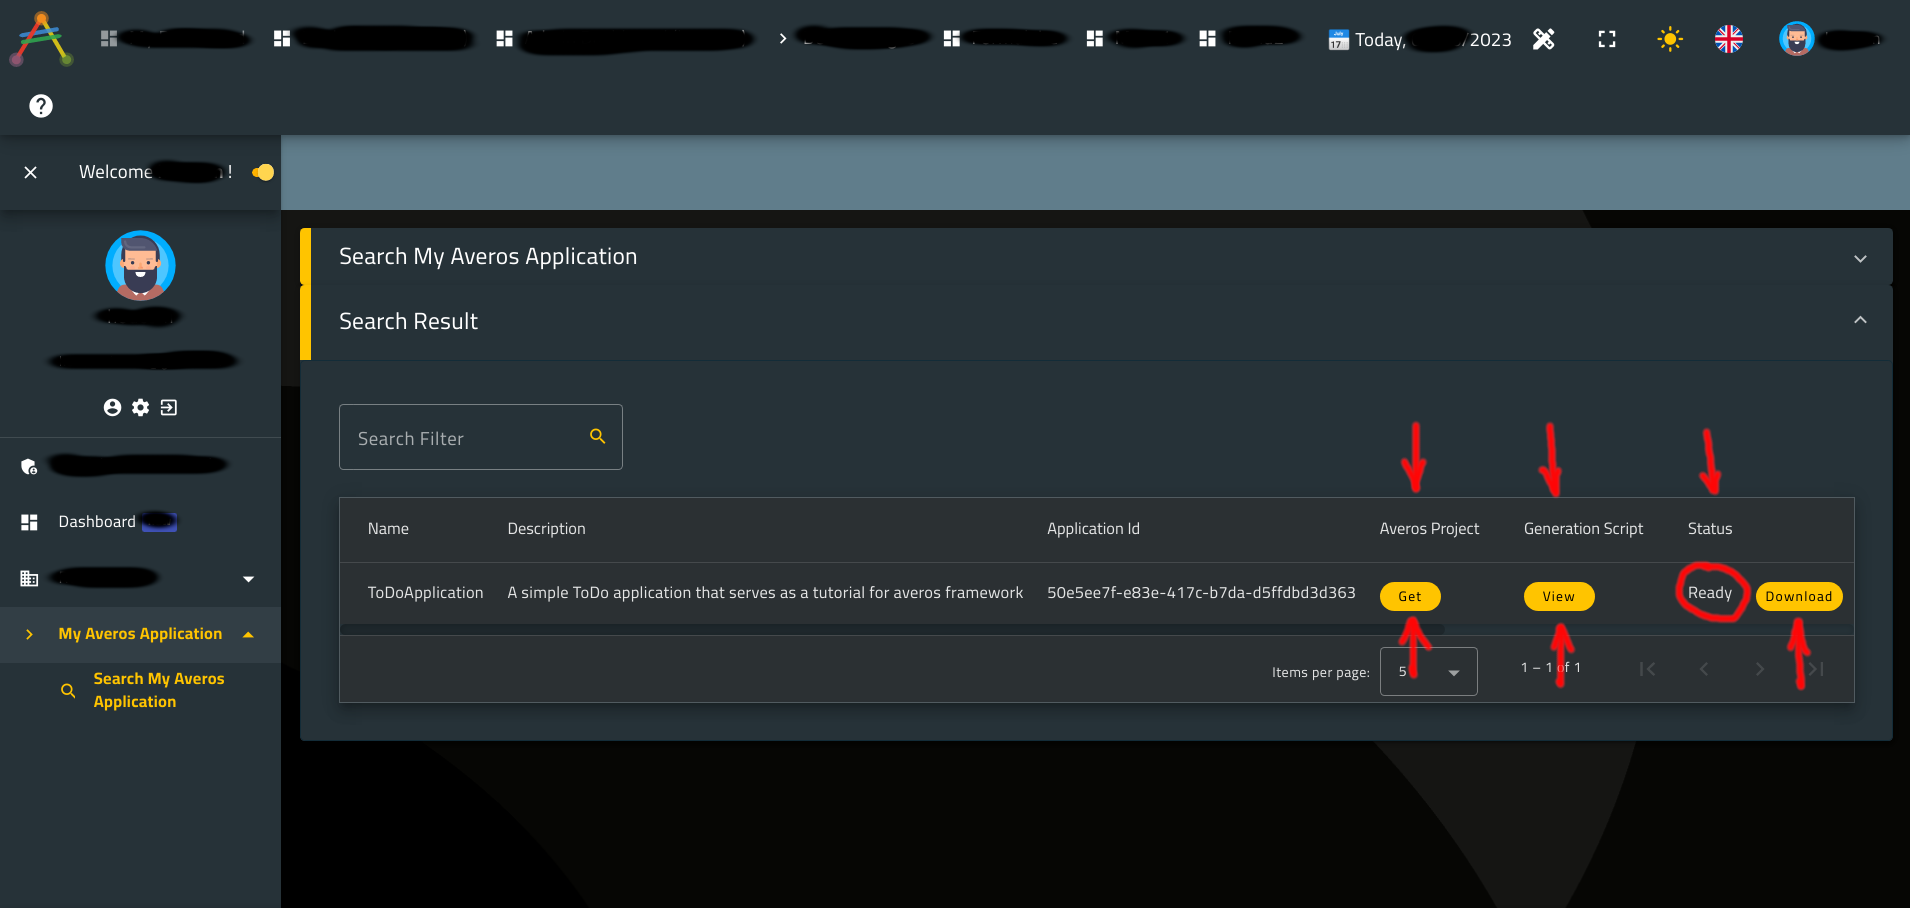Screen dimensions: 1910x908
Task: Click the Status column header
Action: [x=1710, y=529]
